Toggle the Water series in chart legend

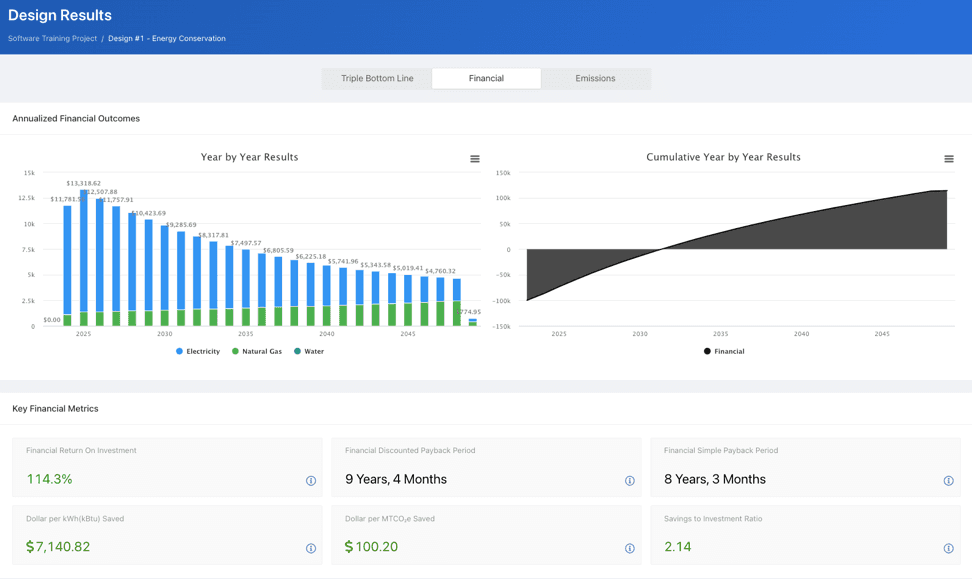point(309,352)
